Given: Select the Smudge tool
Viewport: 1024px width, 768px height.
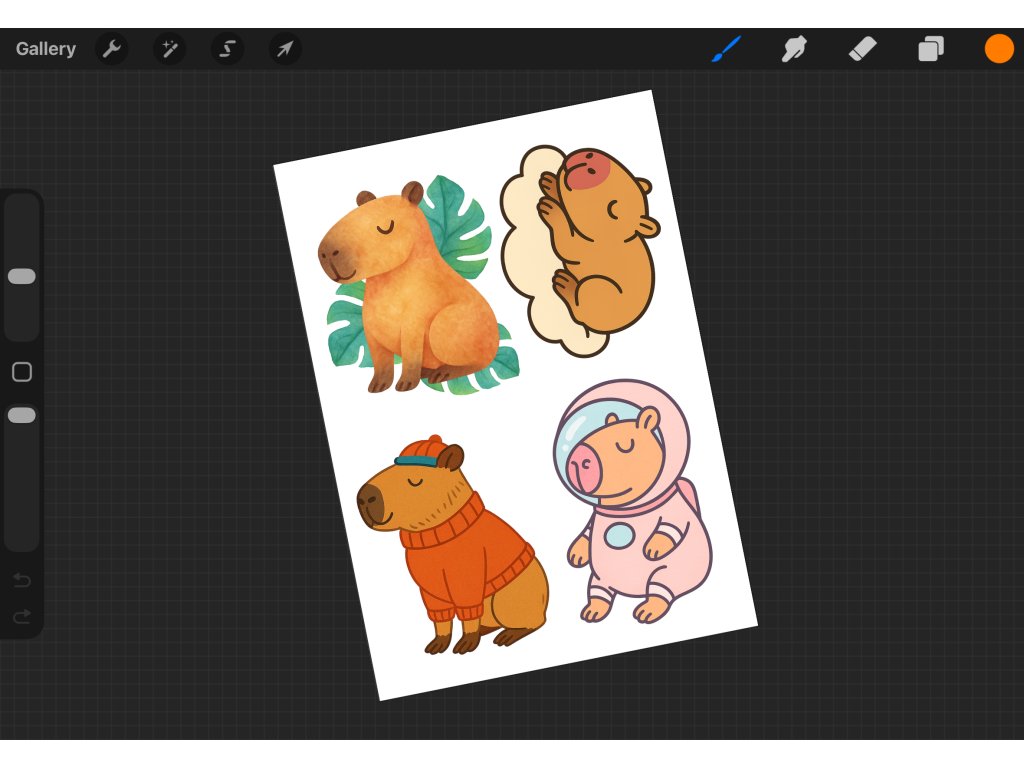Looking at the screenshot, I should click(795, 48).
